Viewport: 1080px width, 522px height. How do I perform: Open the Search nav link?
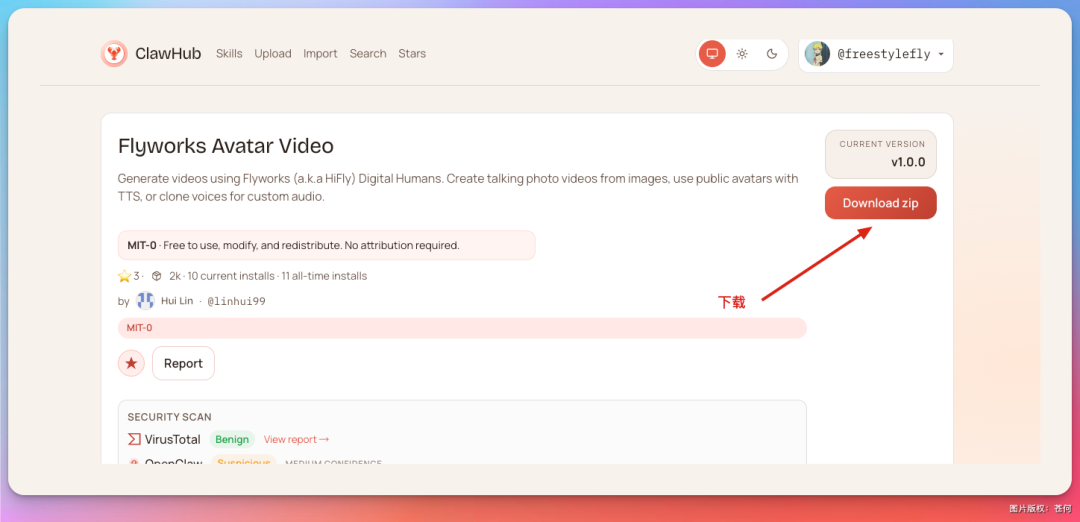point(368,54)
